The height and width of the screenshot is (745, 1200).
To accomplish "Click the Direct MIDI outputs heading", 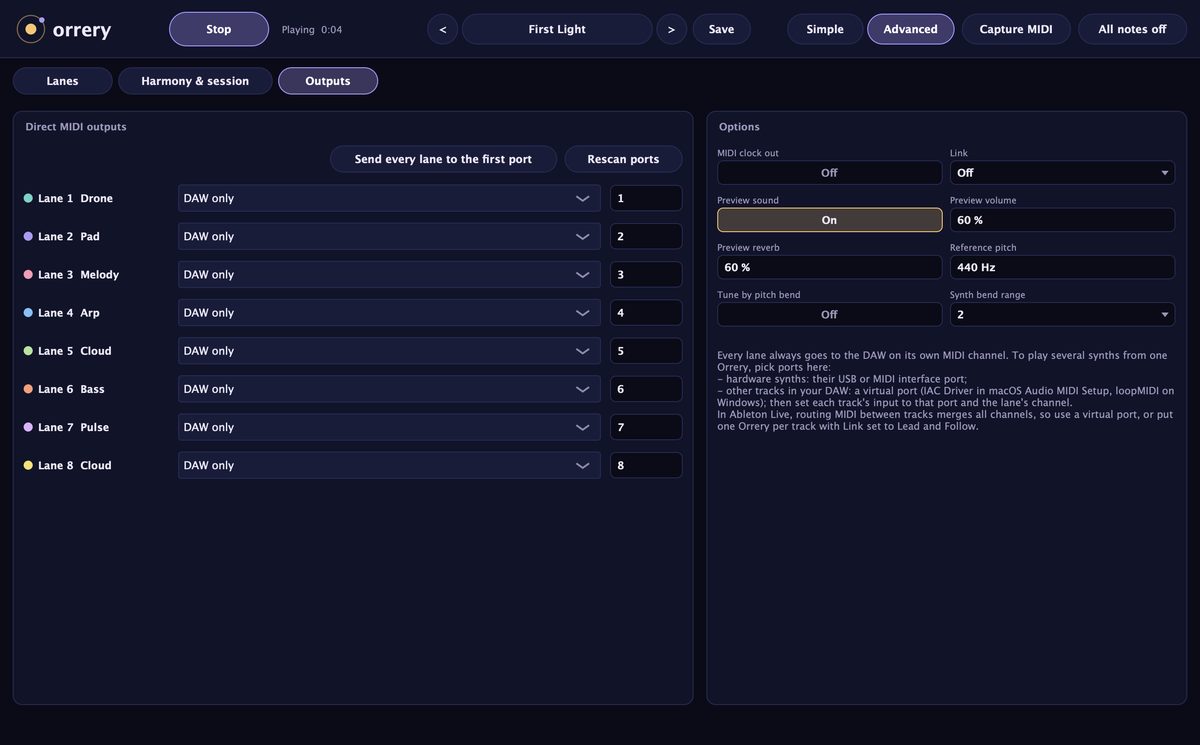I will pyautogui.click(x=76, y=127).
